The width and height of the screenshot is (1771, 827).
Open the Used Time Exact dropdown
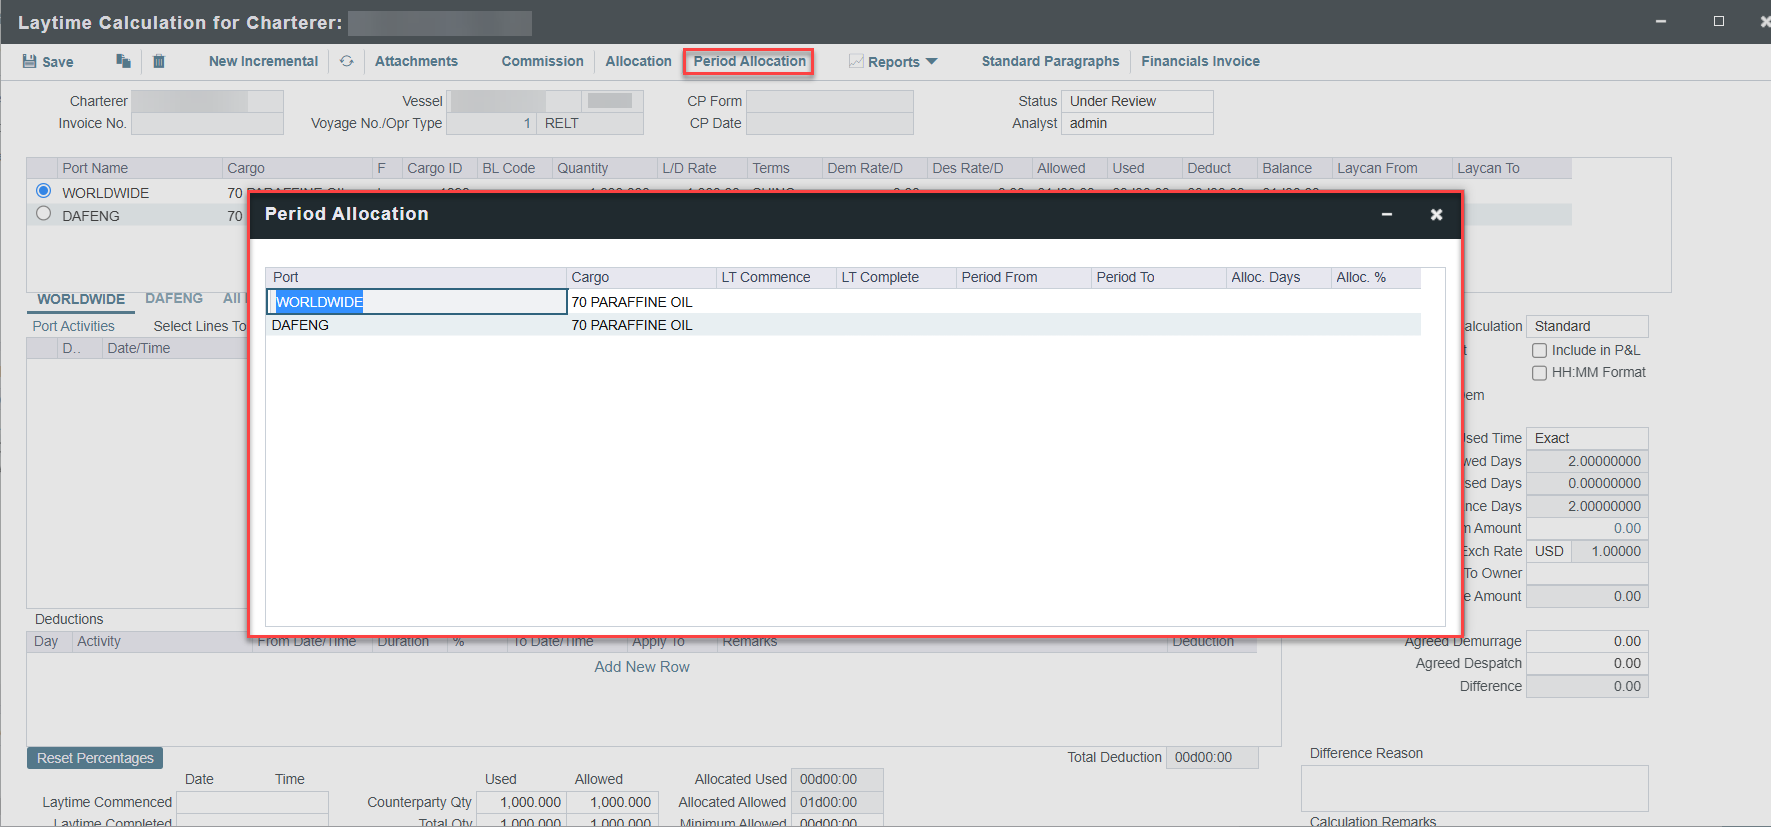click(x=1586, y=438)
